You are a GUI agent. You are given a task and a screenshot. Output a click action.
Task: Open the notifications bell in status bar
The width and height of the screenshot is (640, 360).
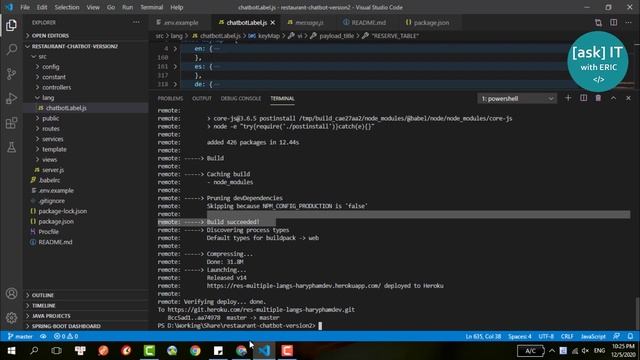630,336
